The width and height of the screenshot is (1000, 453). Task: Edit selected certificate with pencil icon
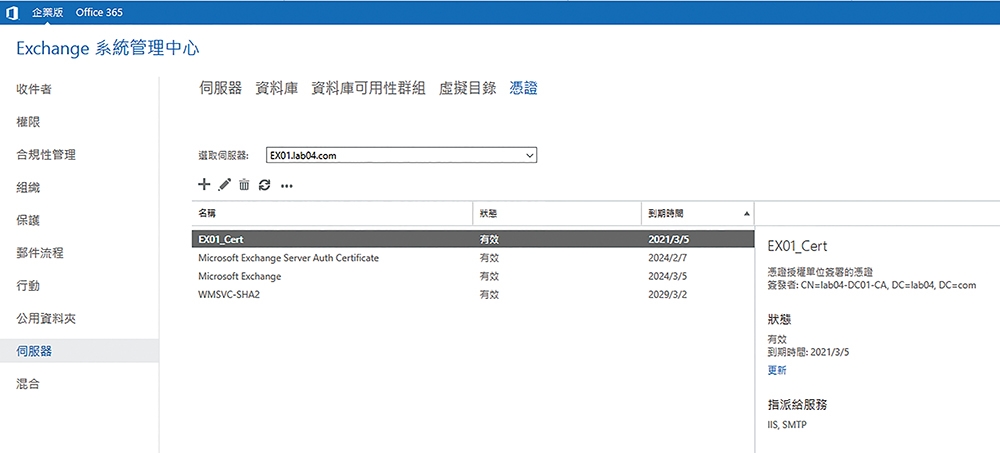point(224,185)
